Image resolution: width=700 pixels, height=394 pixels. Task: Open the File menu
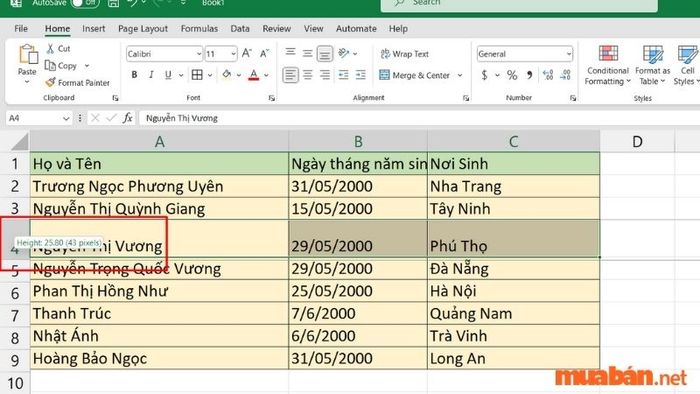[21, 29]
